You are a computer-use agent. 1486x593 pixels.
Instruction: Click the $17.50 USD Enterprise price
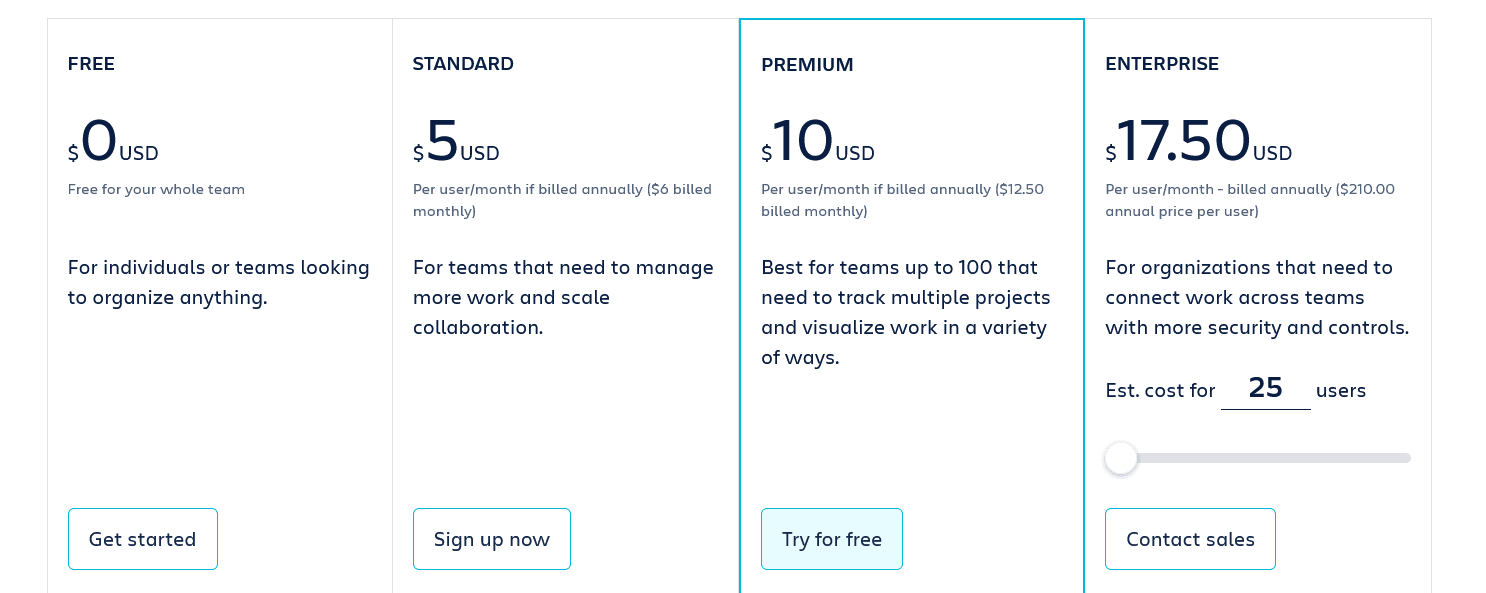point(1198,141)
